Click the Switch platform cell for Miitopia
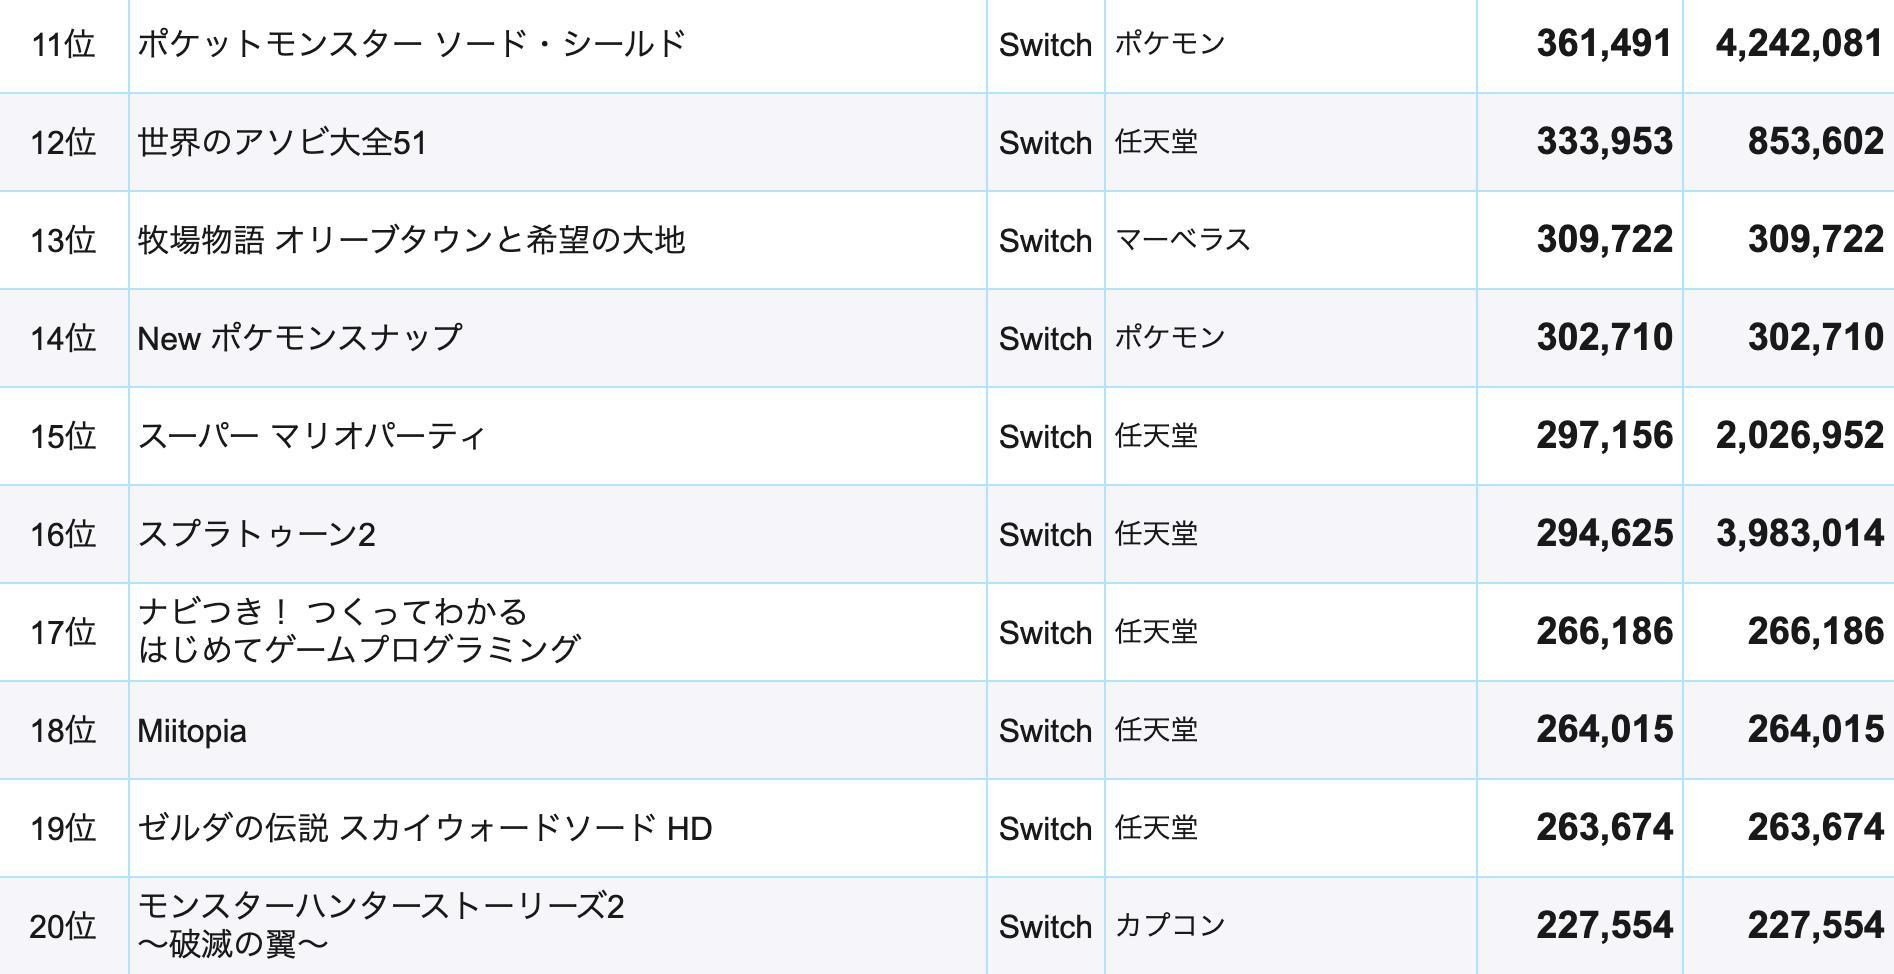The width and height of the screenshot is (1894, 974). click(1045, 731)
